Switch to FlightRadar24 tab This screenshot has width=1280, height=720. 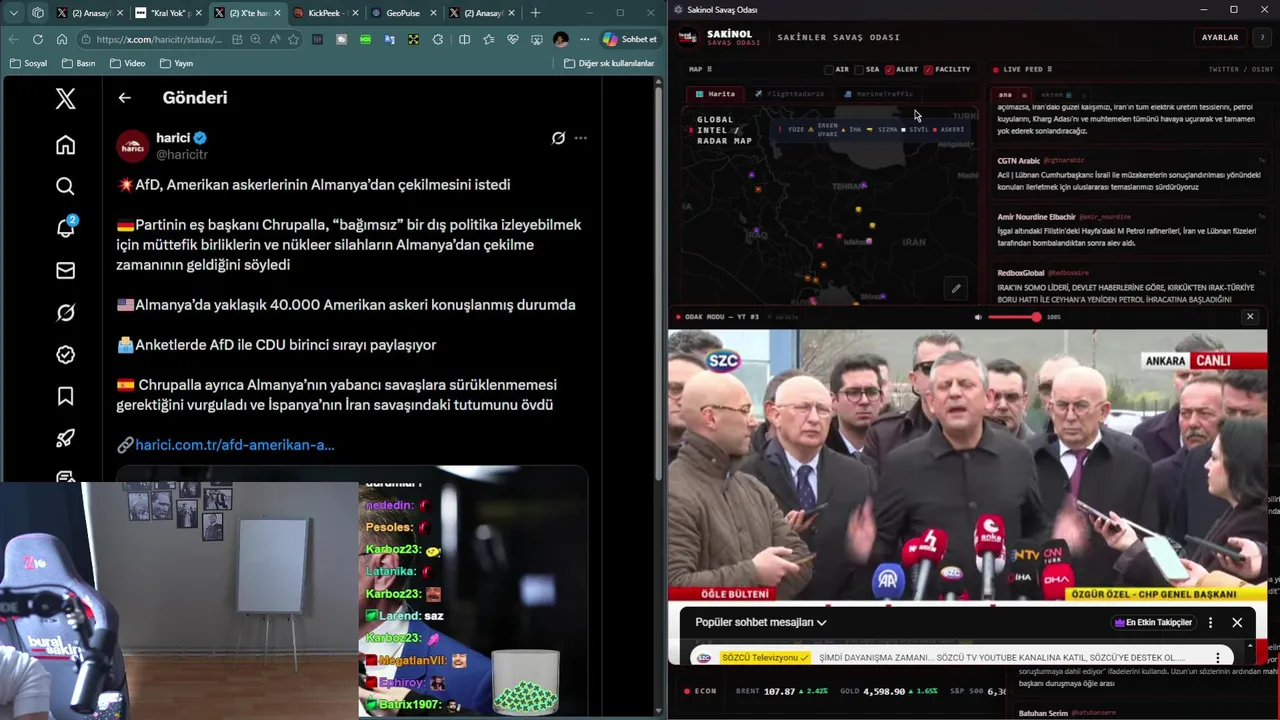pyautogui.click(x=789, y=94)
